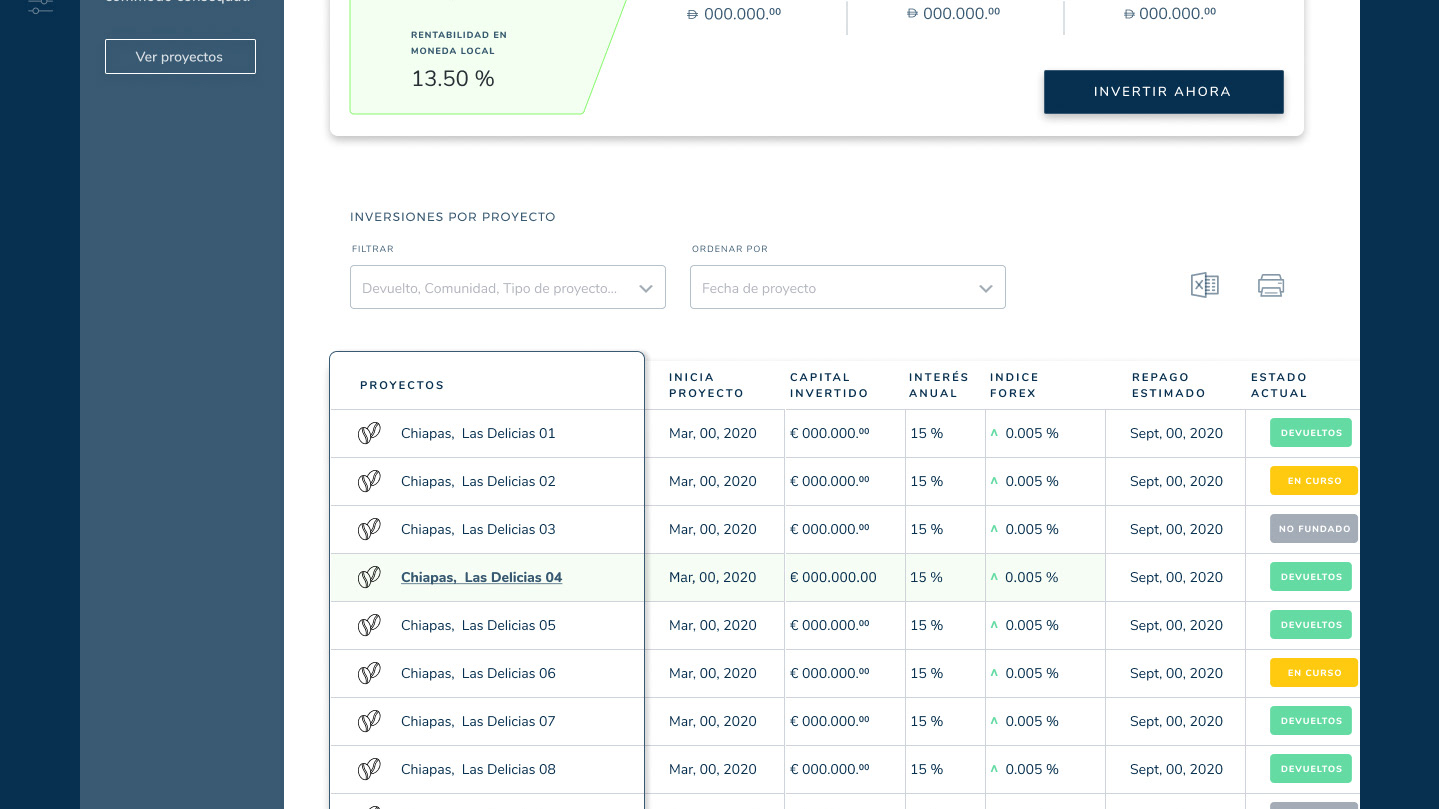Click the leaf icon for Las Delicias 01

[x=369, y=433]
